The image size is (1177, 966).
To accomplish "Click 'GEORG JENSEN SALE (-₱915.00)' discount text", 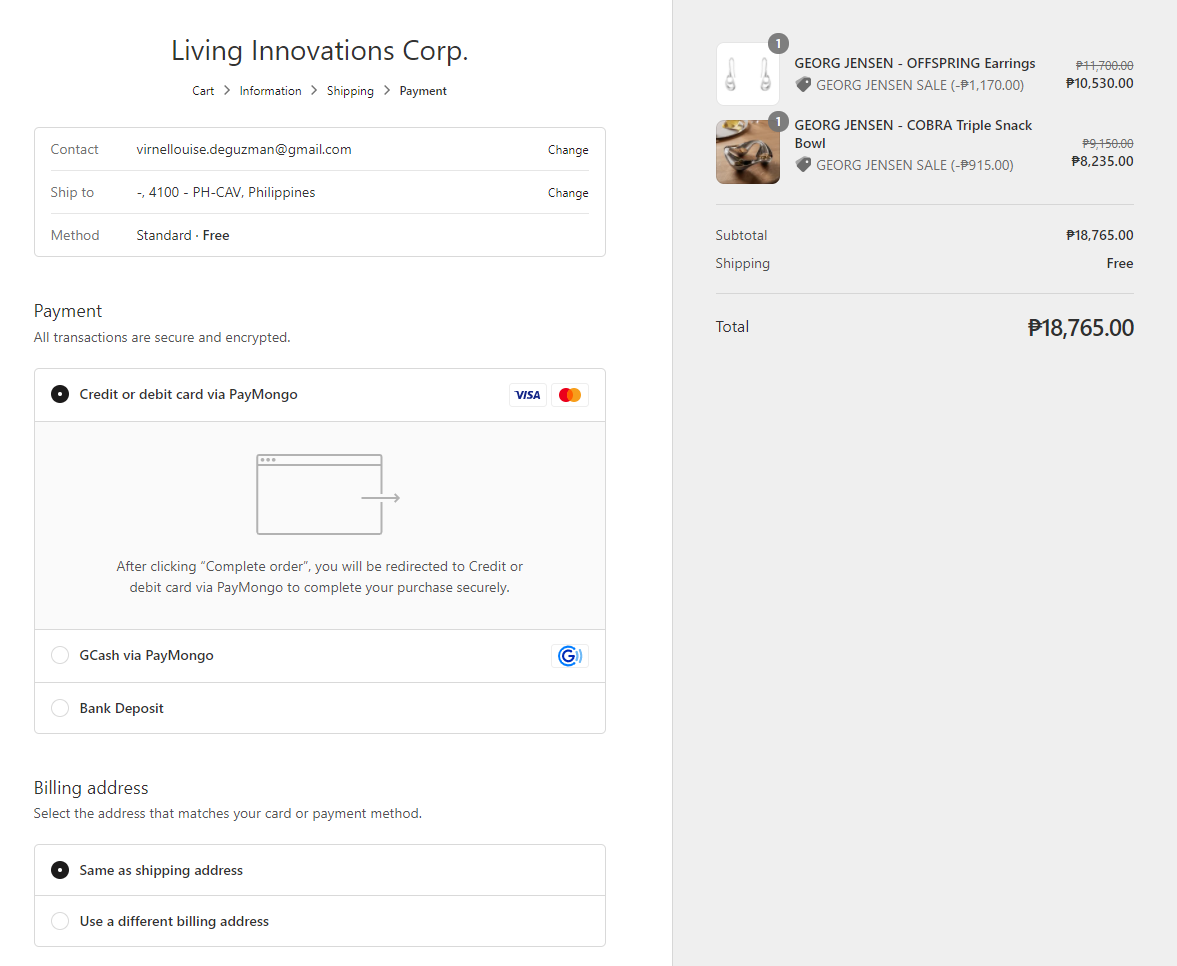I will tap(914, 165).
